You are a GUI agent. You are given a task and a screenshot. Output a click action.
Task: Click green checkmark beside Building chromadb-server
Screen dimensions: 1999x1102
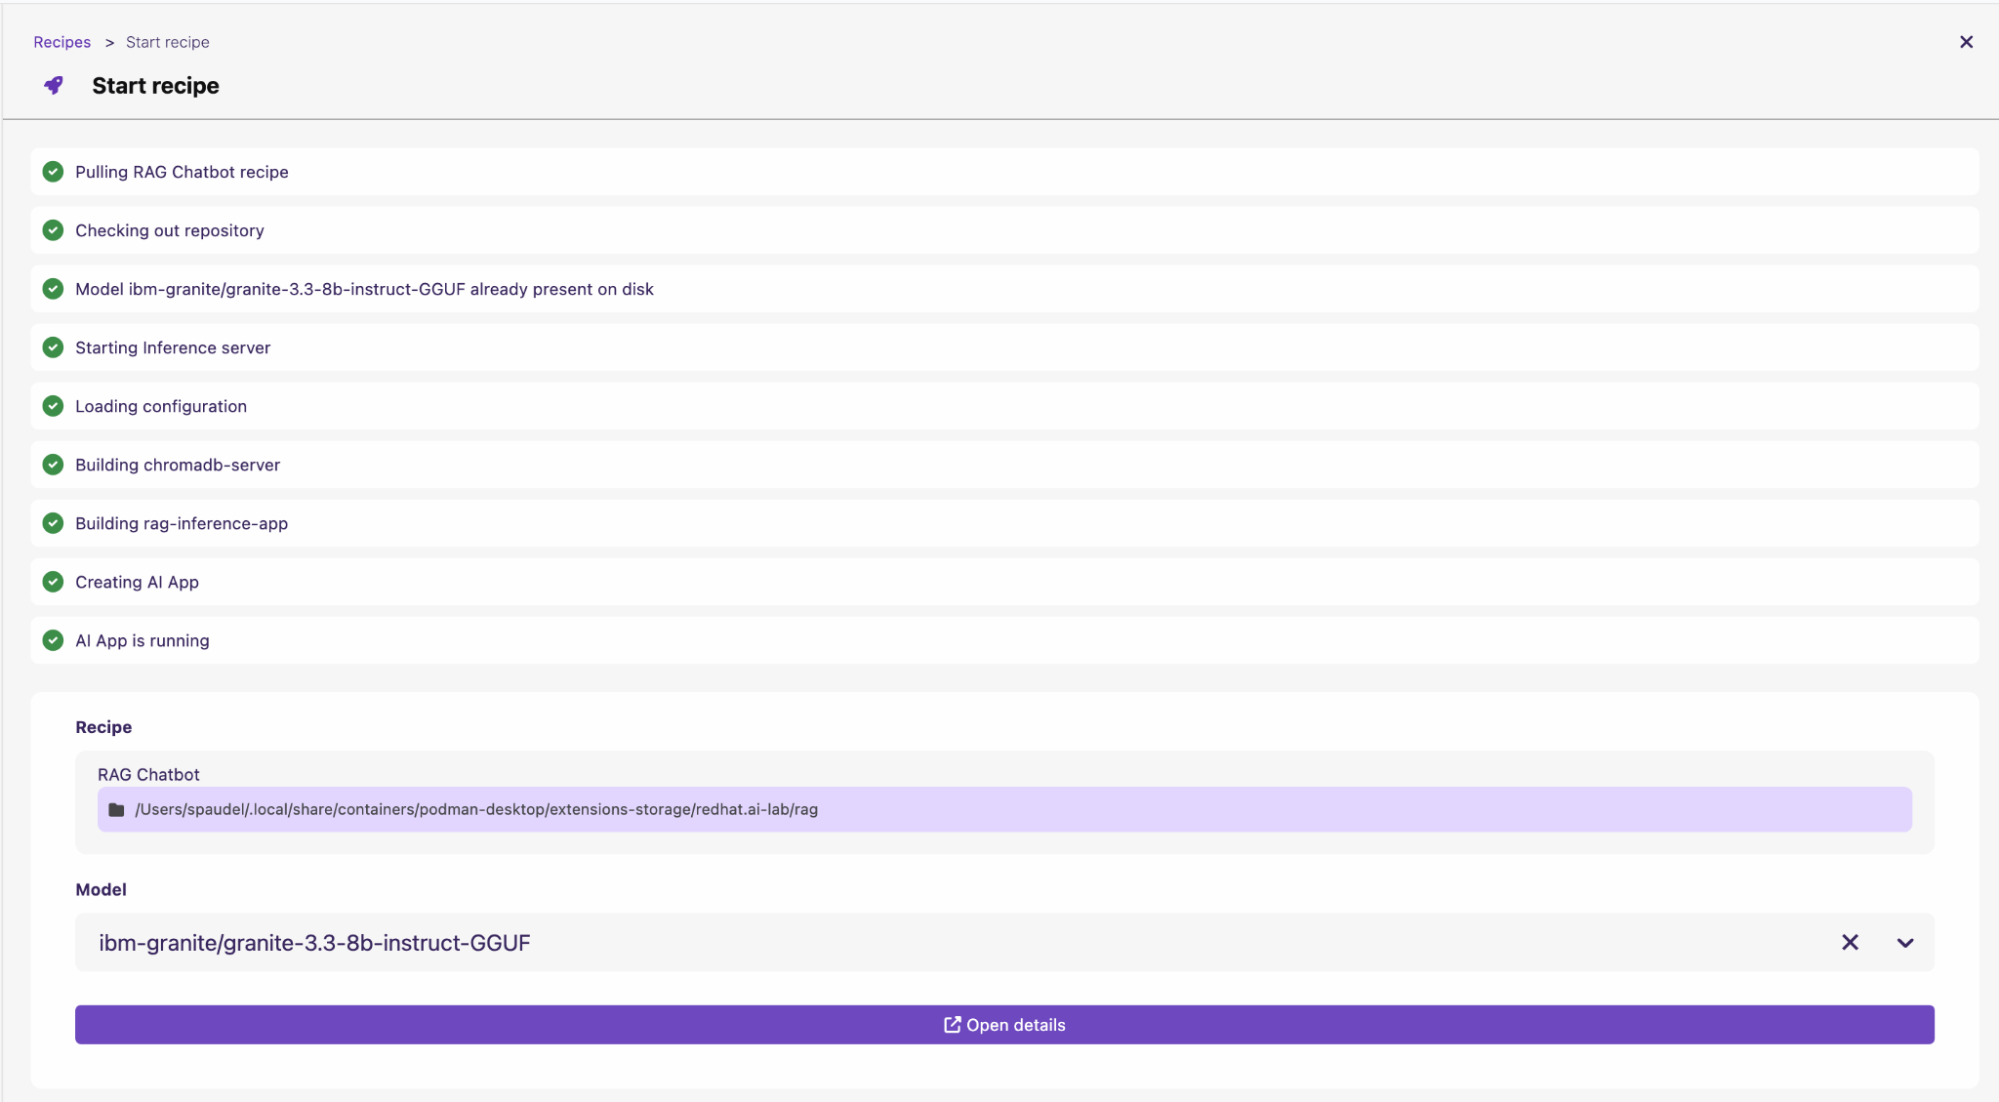[53, 465]
